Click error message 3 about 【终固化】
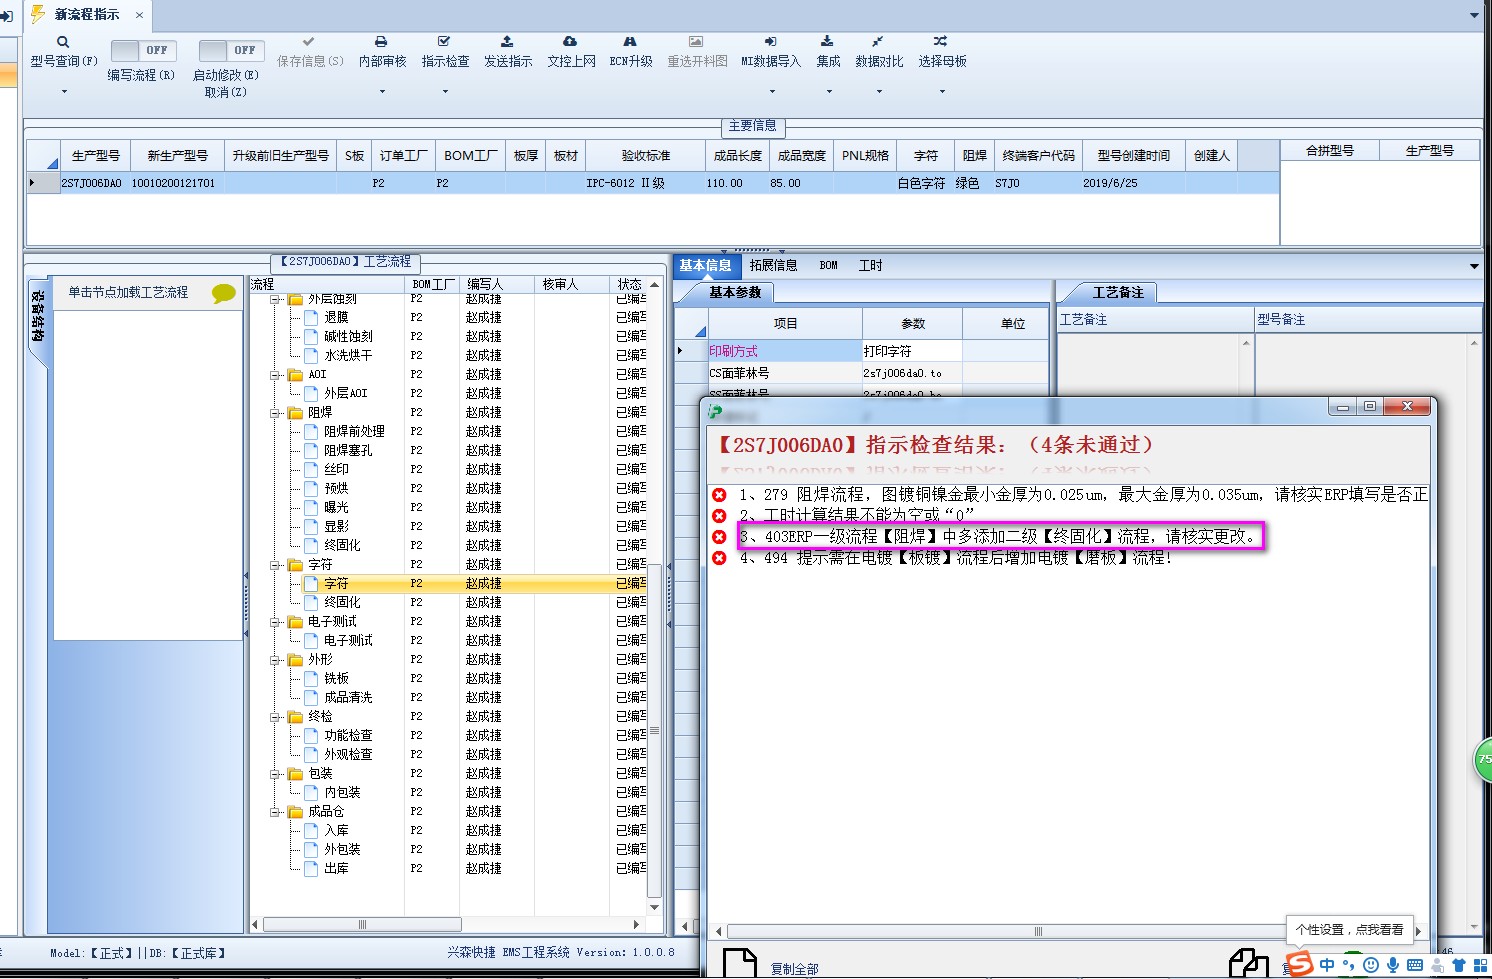Viewport: 1492px width, 979px height. (1001, 536)
